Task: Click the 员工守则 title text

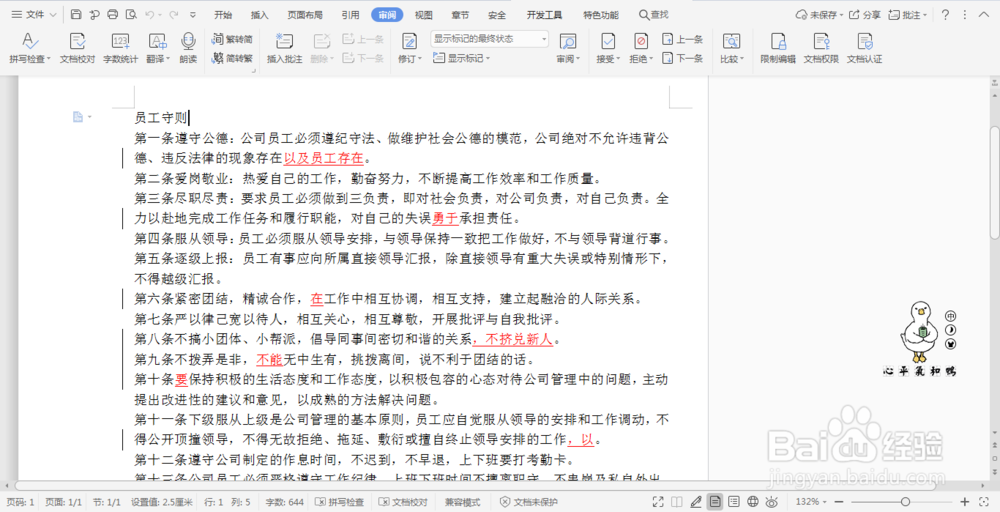Action: [161, 118]
